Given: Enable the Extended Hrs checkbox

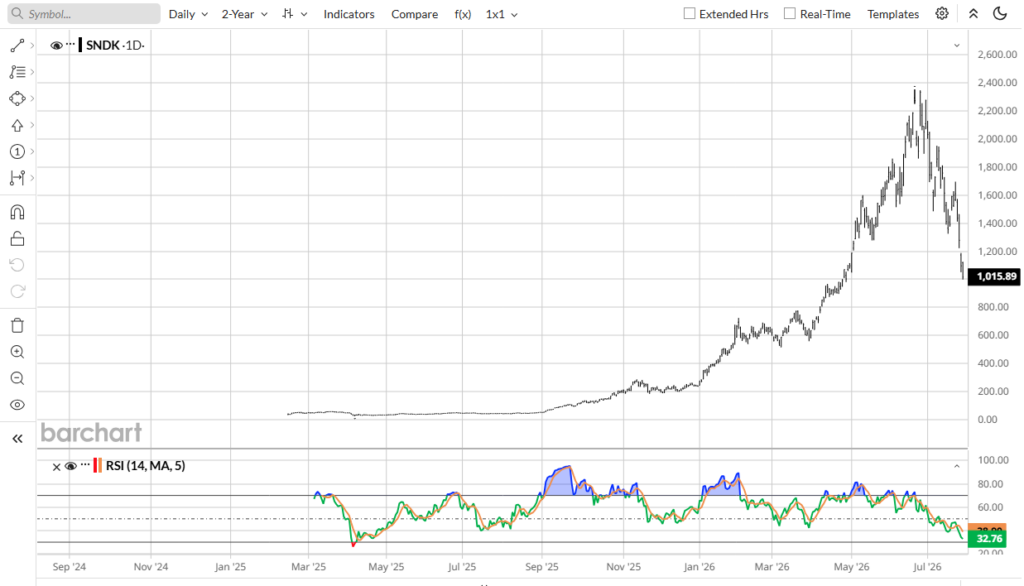Looking at the screenshot, I should [x=689, y=13].
